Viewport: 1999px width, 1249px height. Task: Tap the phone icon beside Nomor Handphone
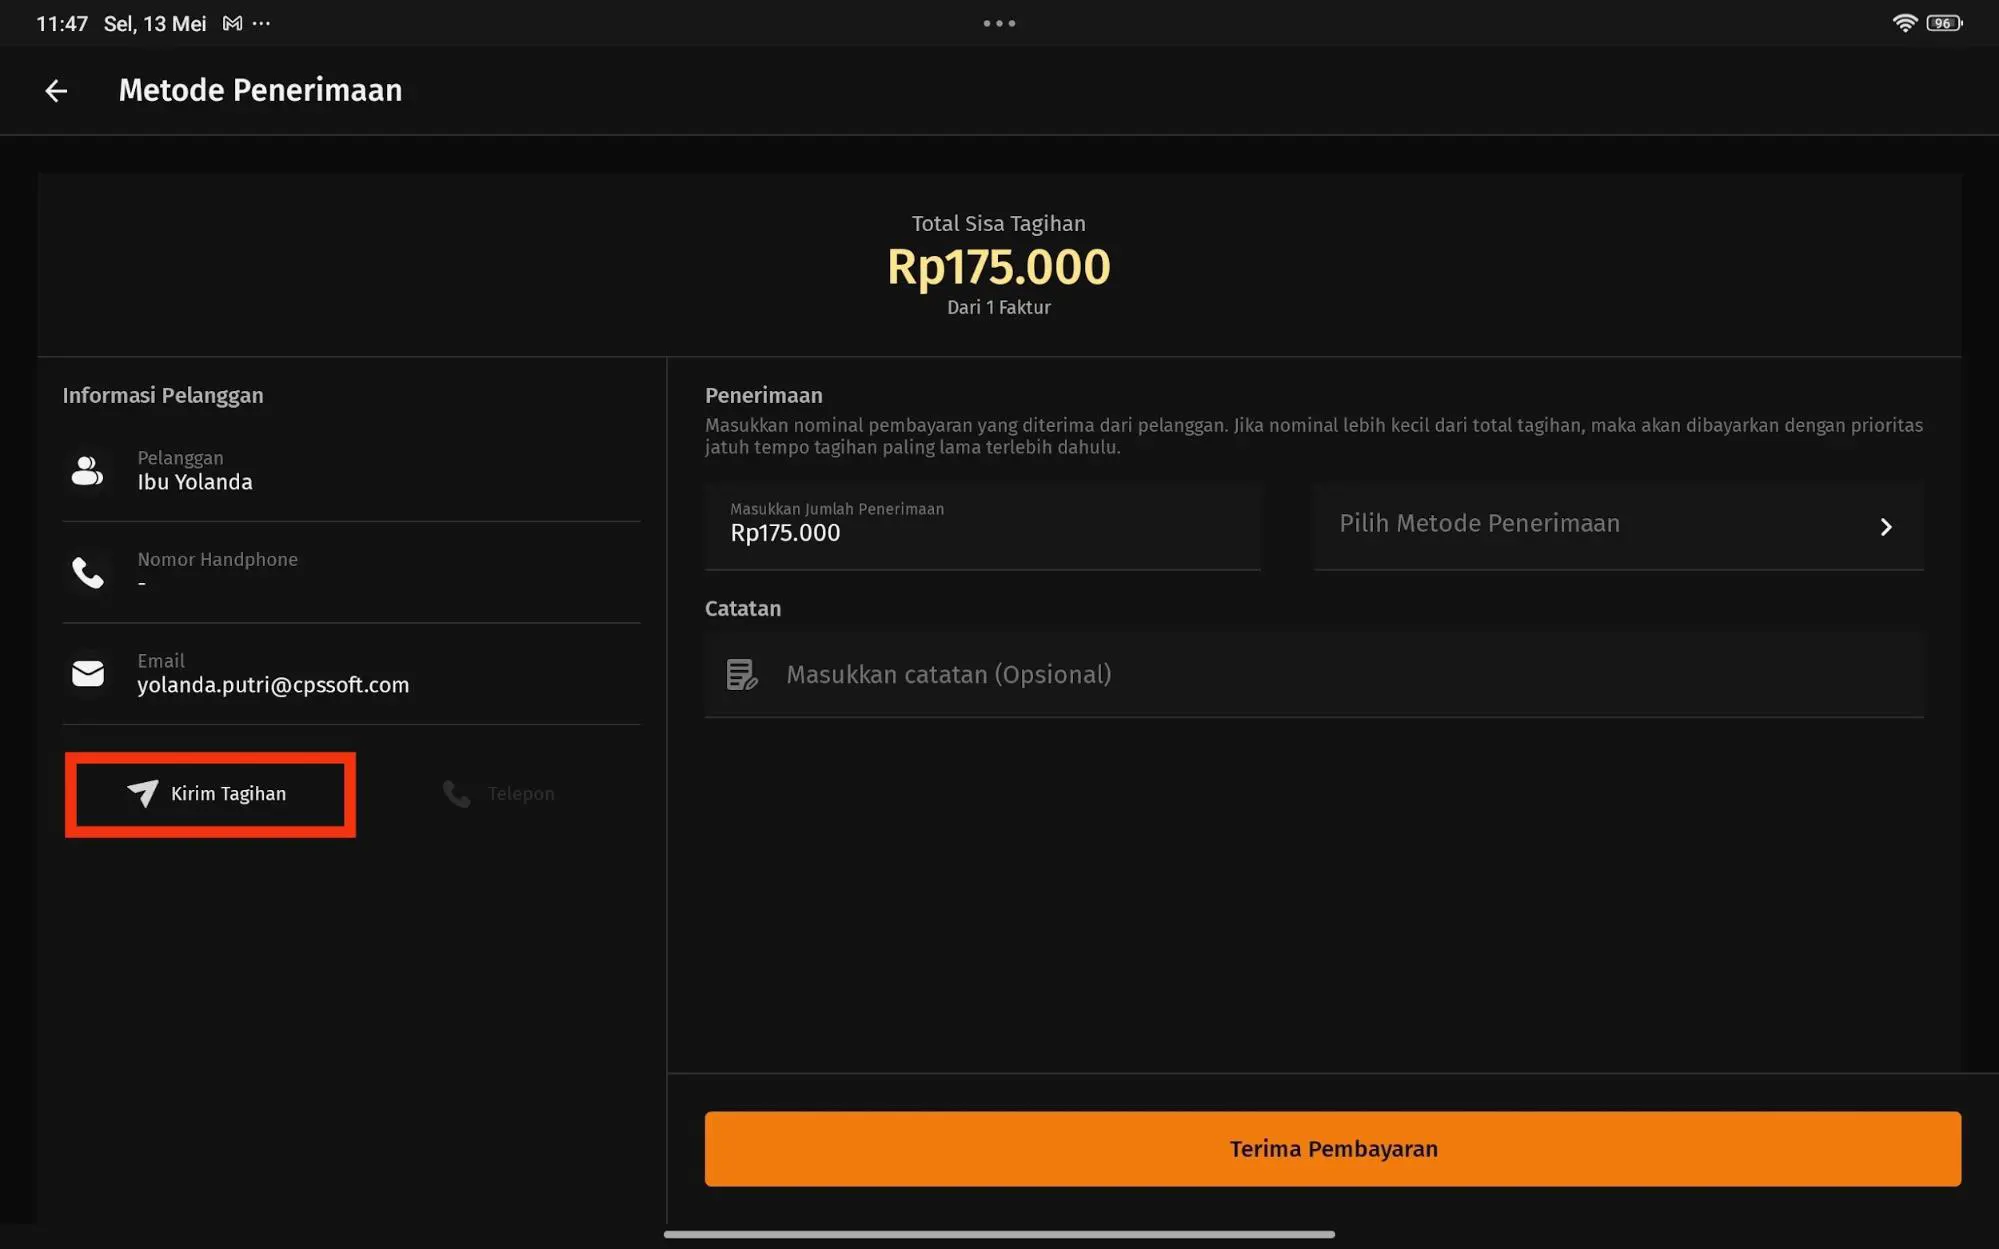[88, 572]
